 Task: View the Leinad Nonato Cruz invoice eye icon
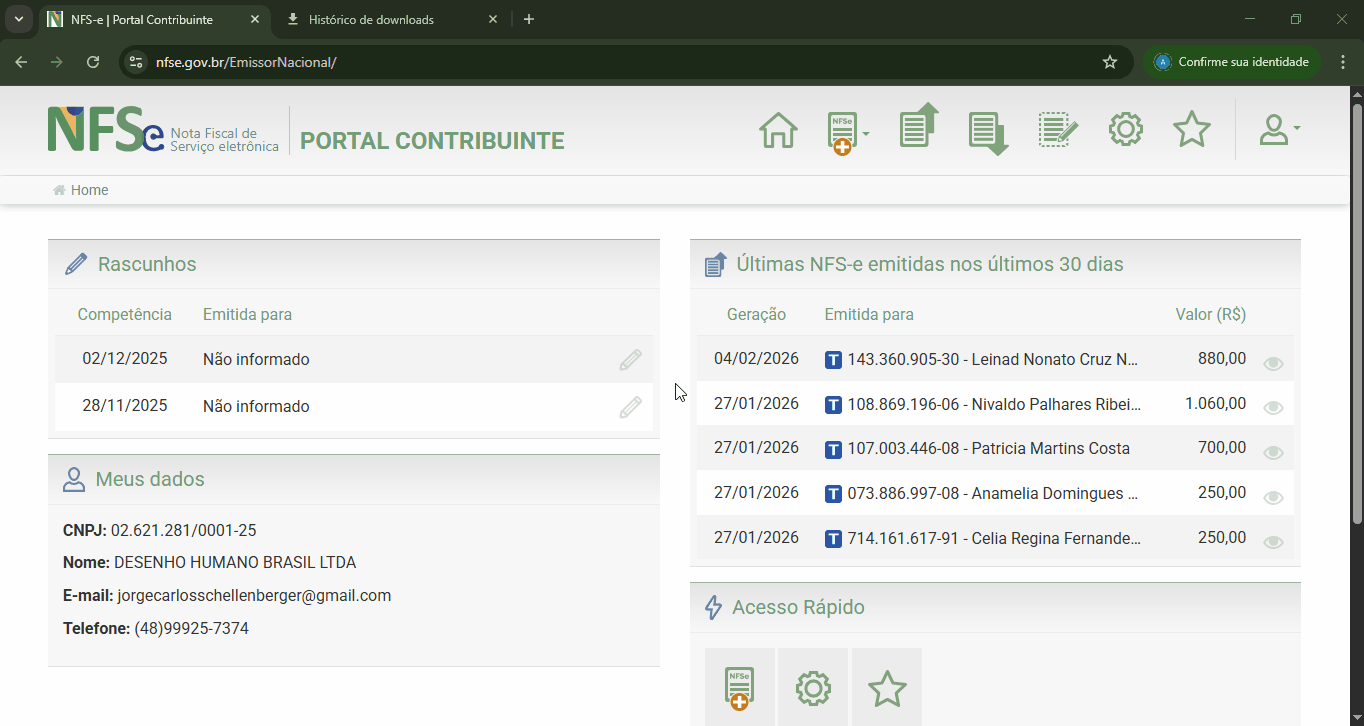point(1273,364)
